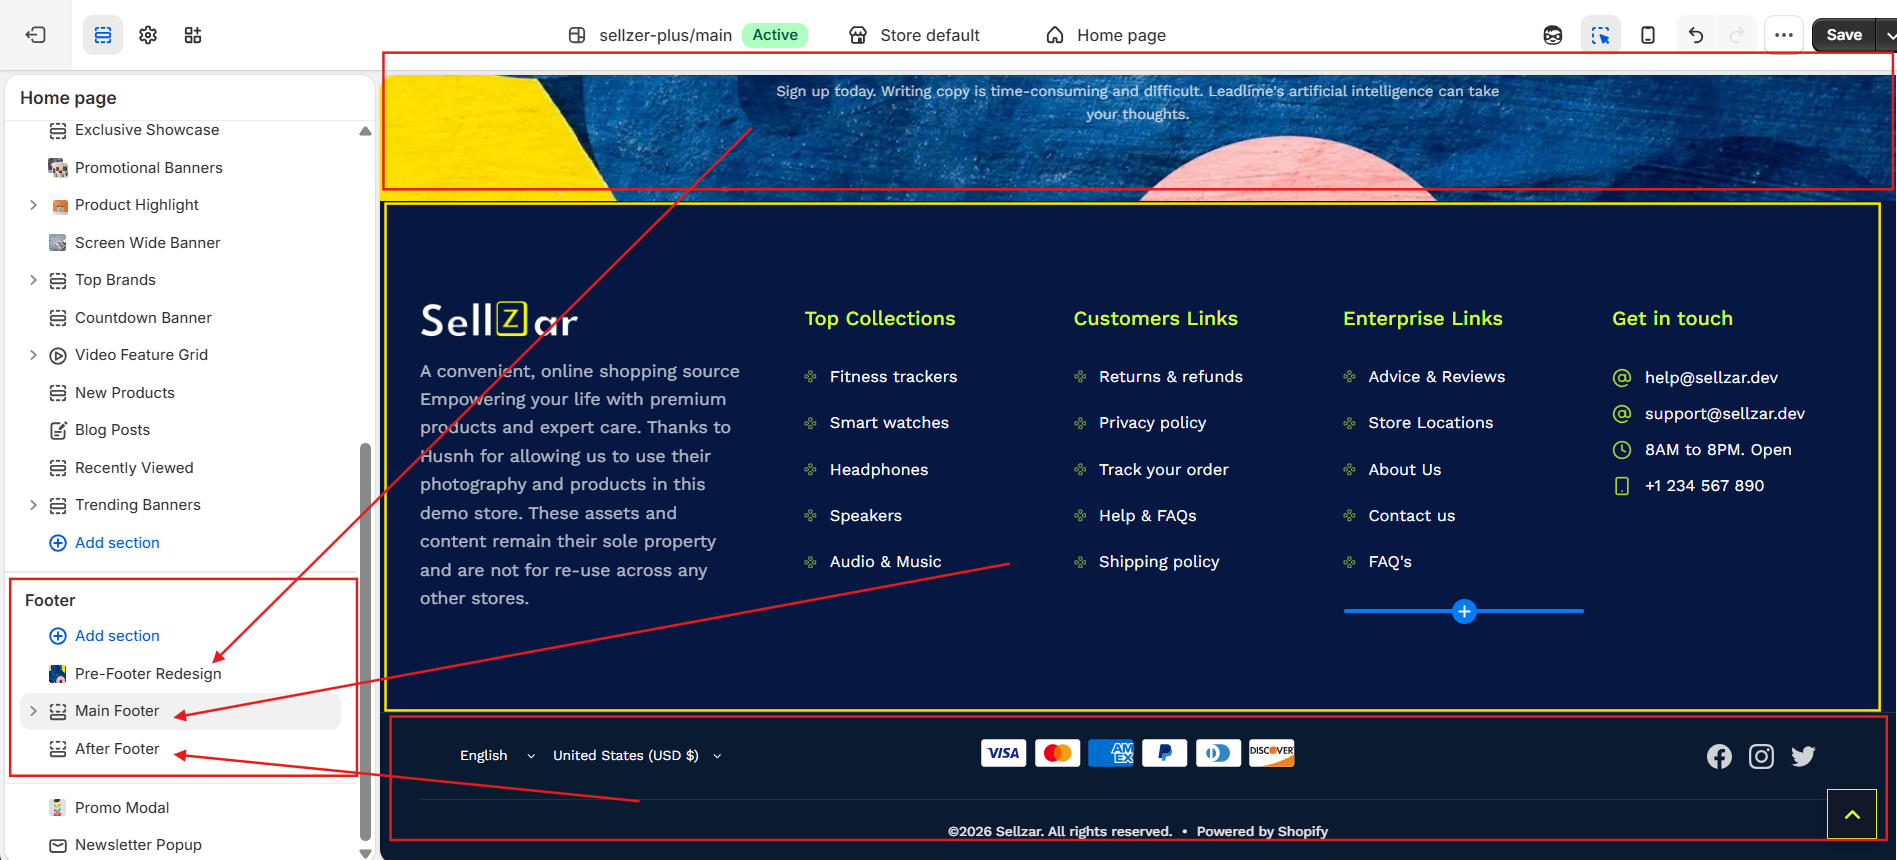Click the help@sellzar.dev email link

(1711, 378)
